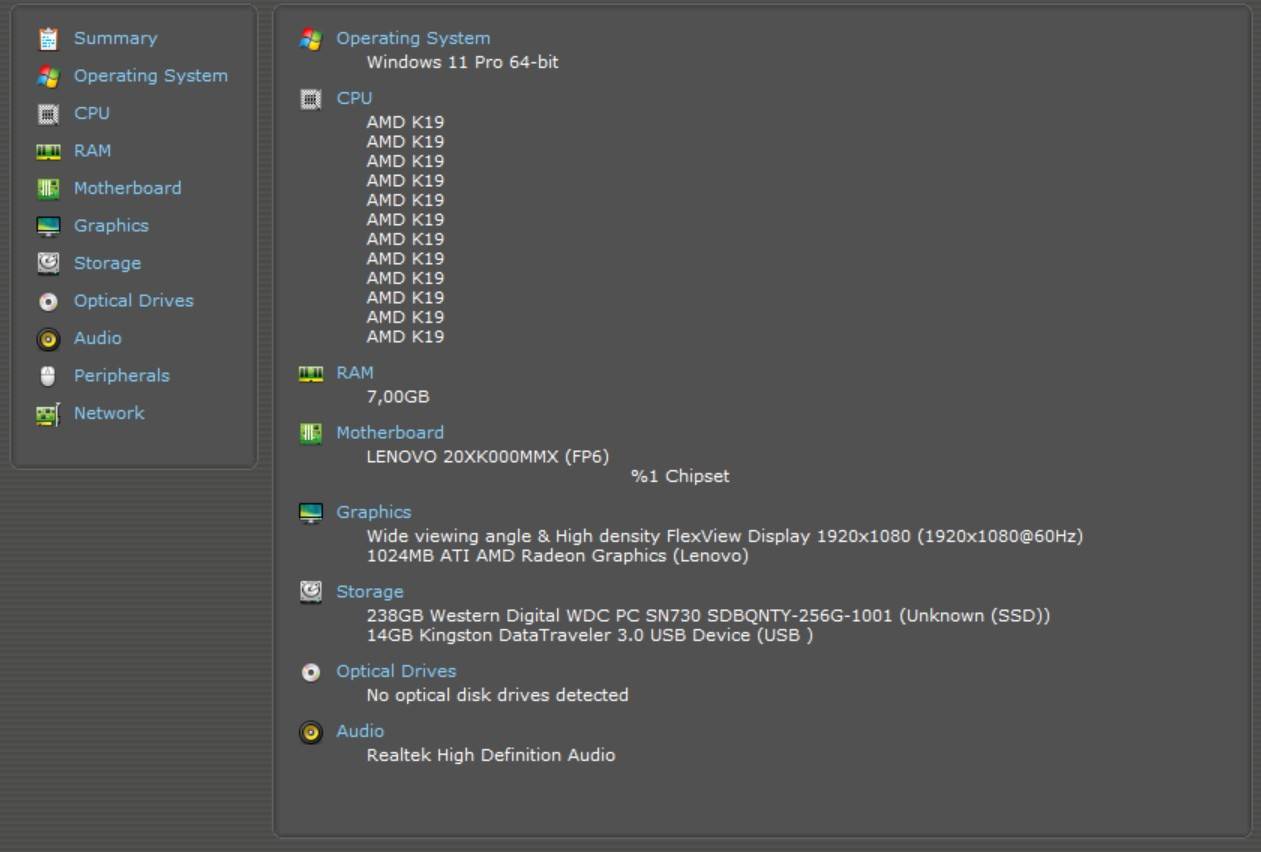Click the '7,00GB' RAM value
This screenshot has height=852, width=1261.
(398, 397)
